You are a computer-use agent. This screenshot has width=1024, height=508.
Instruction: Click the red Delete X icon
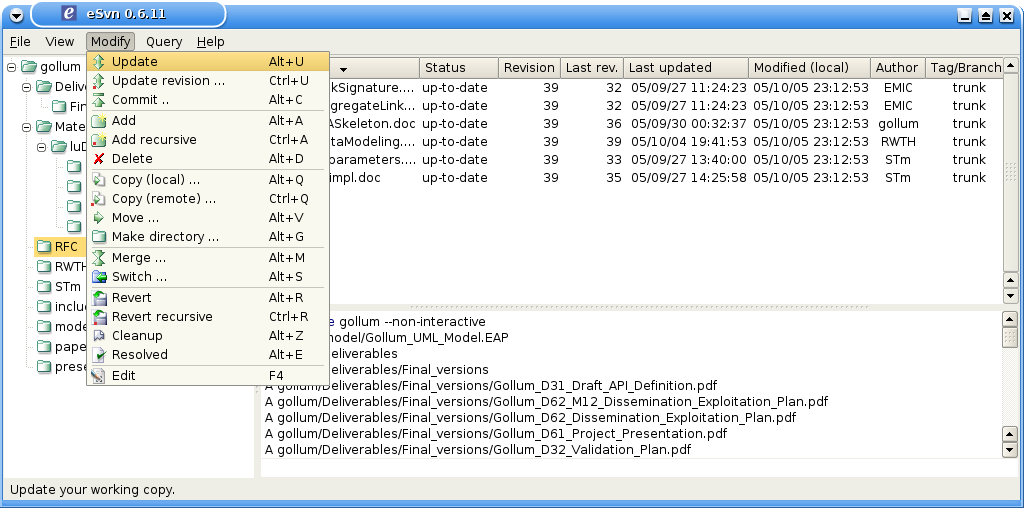(99, 159)
